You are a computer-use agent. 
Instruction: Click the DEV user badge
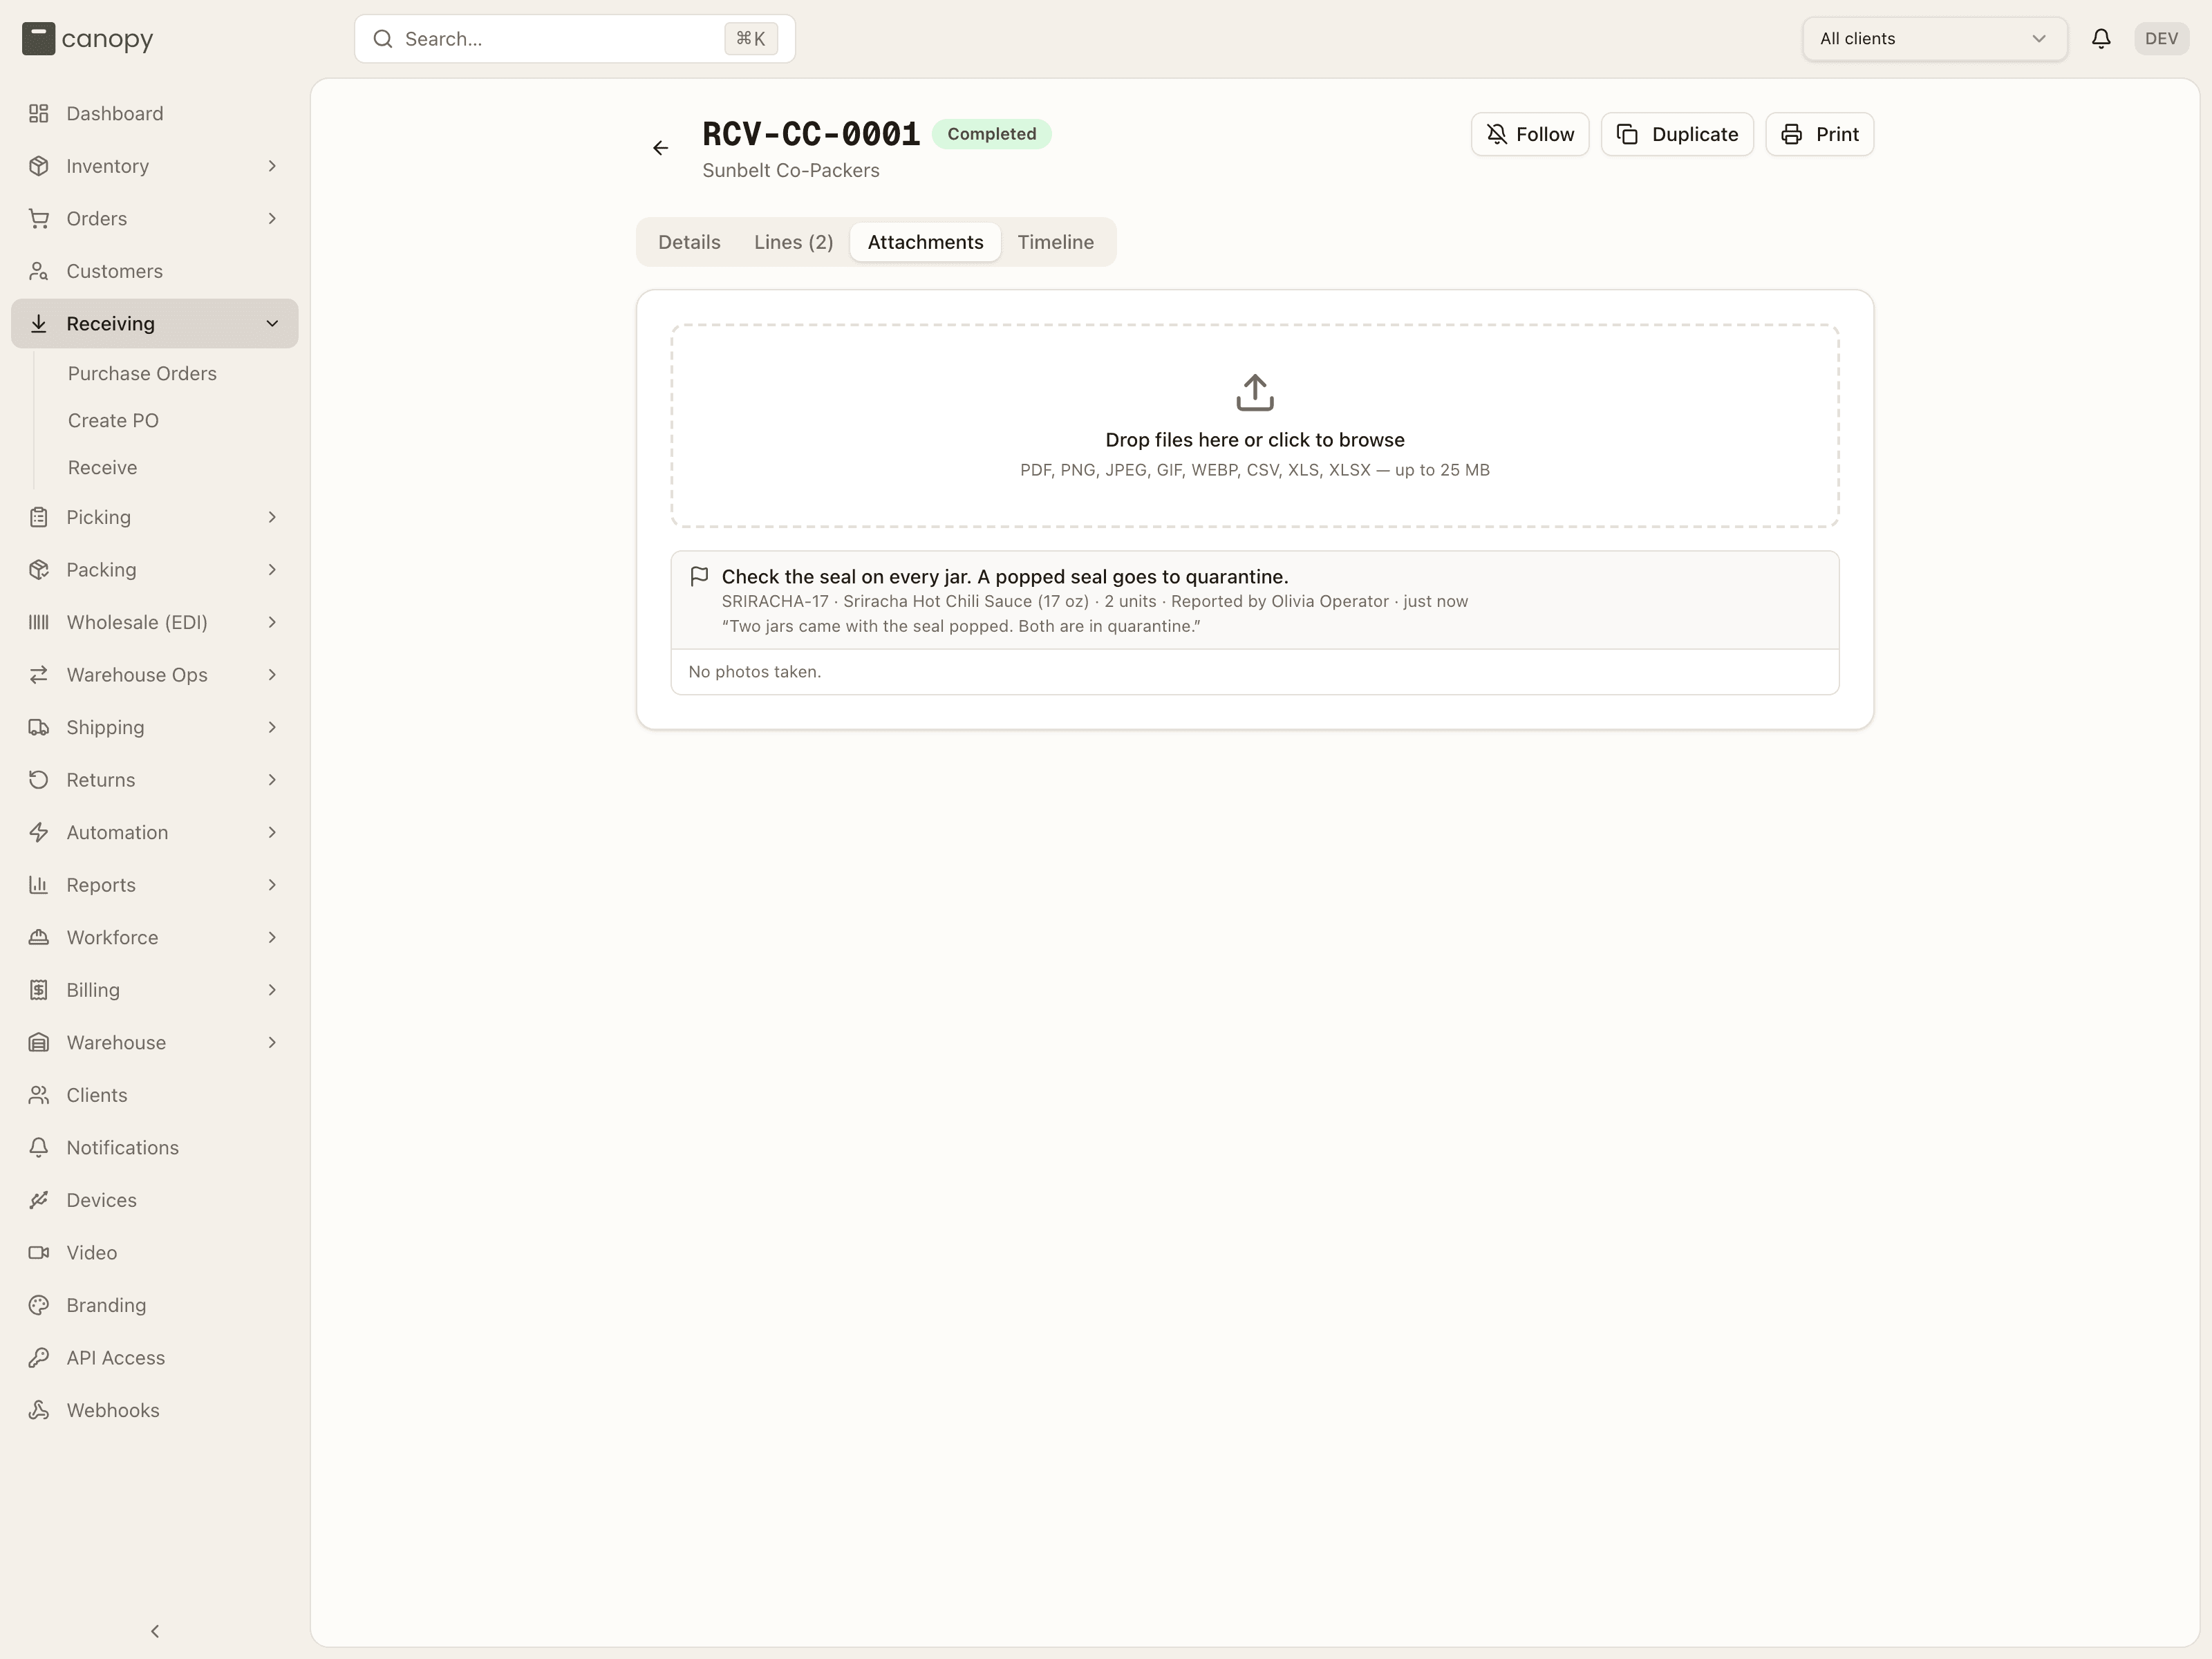point(2161,39)
